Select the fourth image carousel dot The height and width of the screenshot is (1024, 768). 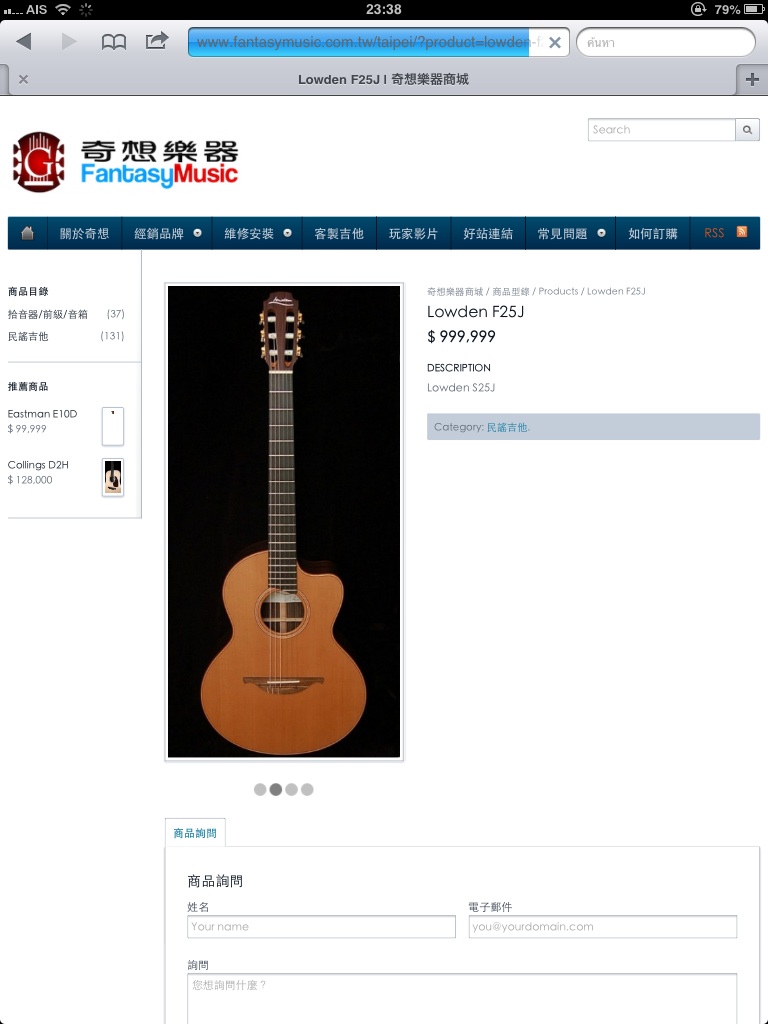pyautogui.click(x=307, y=790)
